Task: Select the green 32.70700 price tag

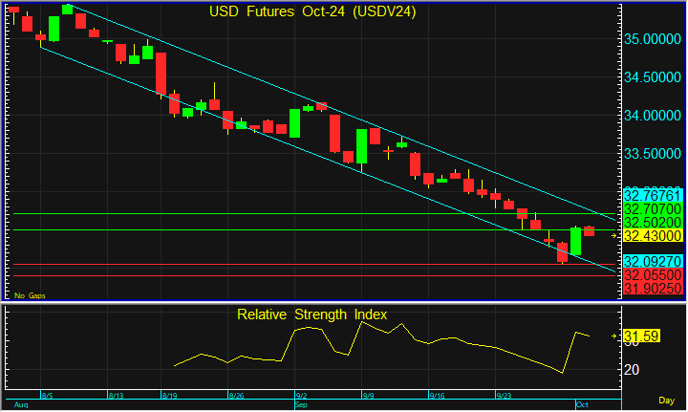Action: 652,208
